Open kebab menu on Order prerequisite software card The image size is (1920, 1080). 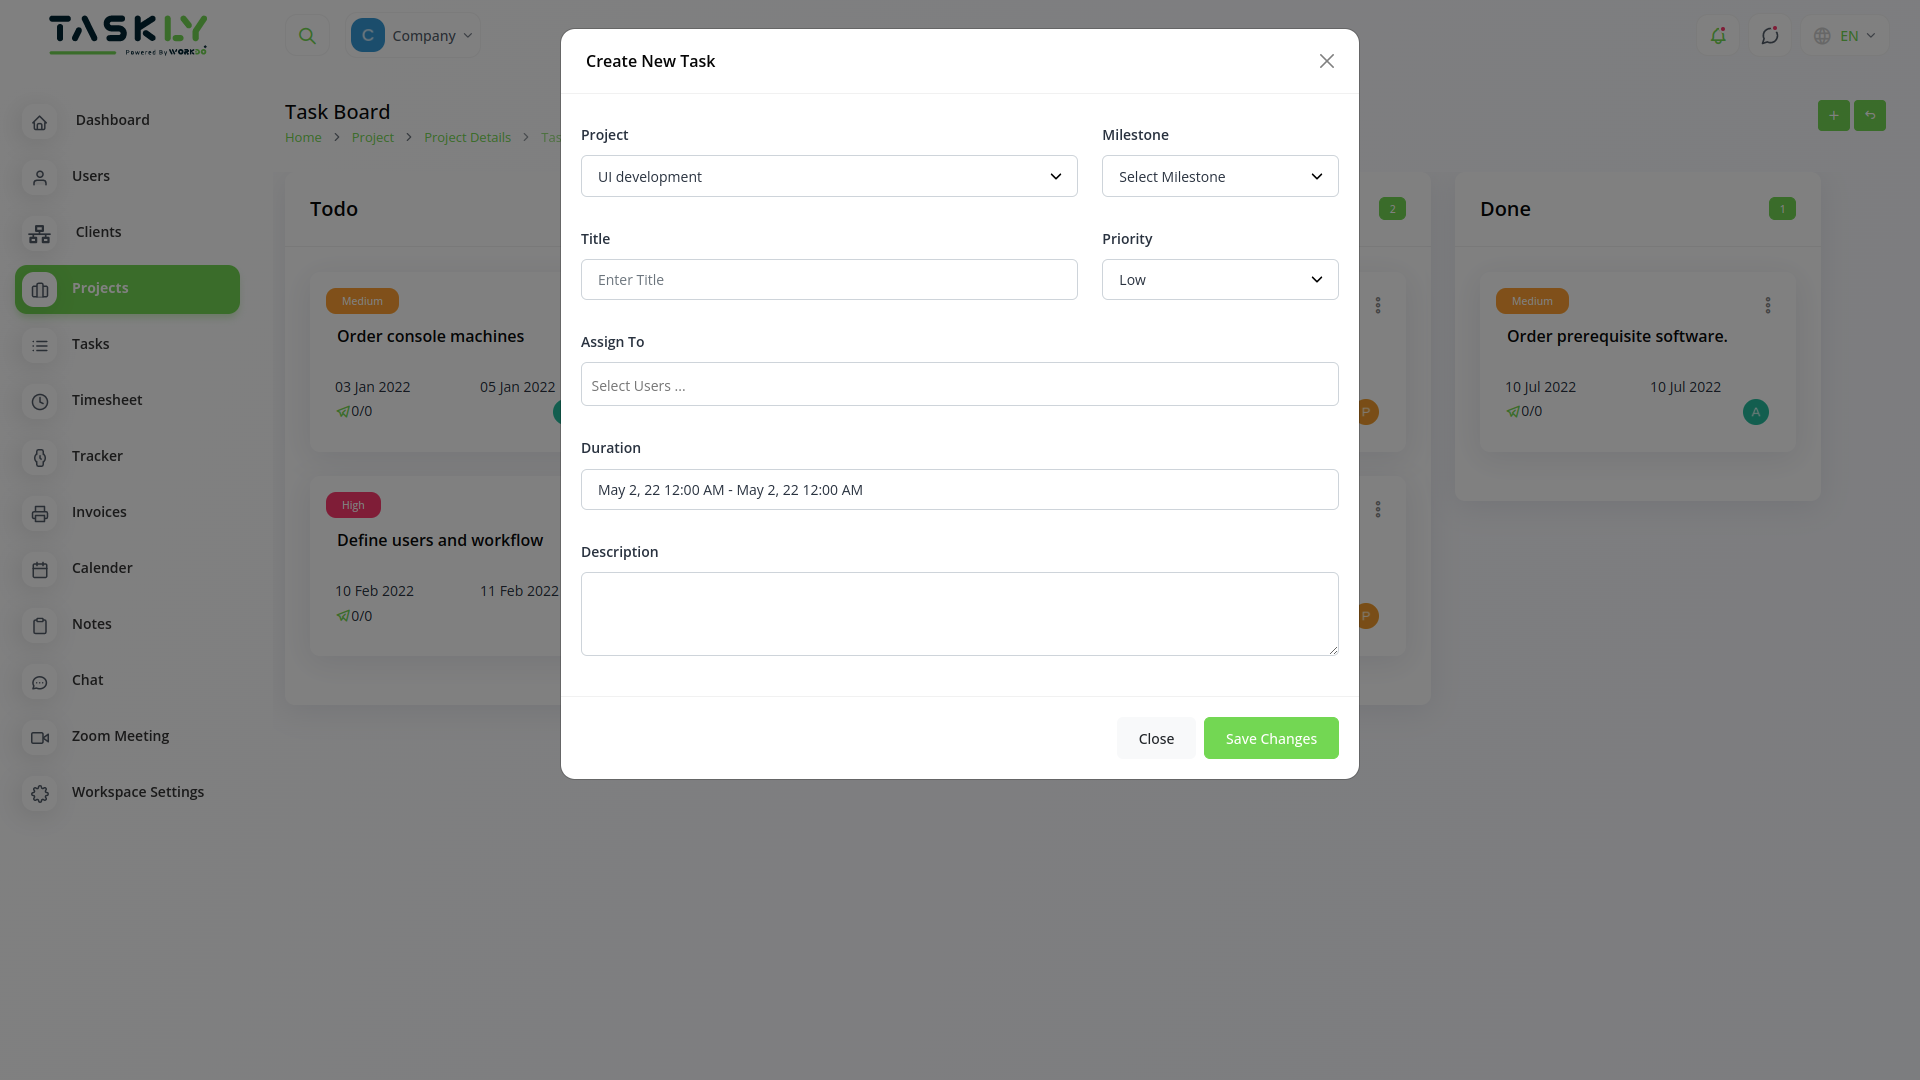pyautogui.click(x=1767, y=305)
